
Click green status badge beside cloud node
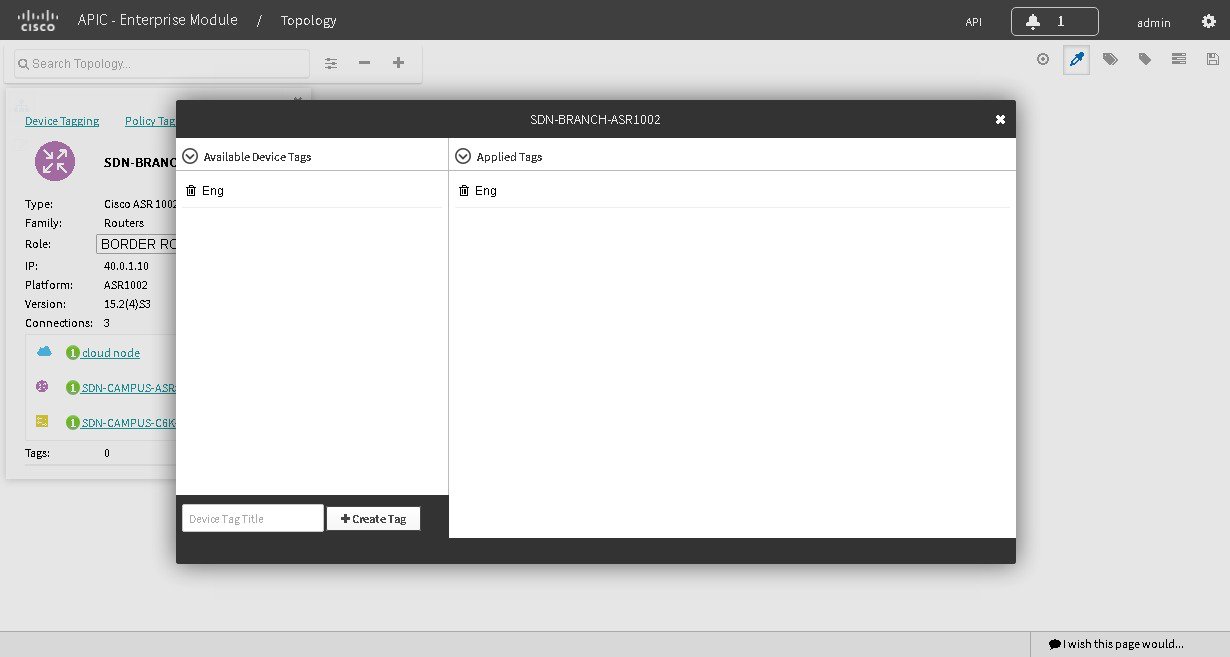(72, 353)
